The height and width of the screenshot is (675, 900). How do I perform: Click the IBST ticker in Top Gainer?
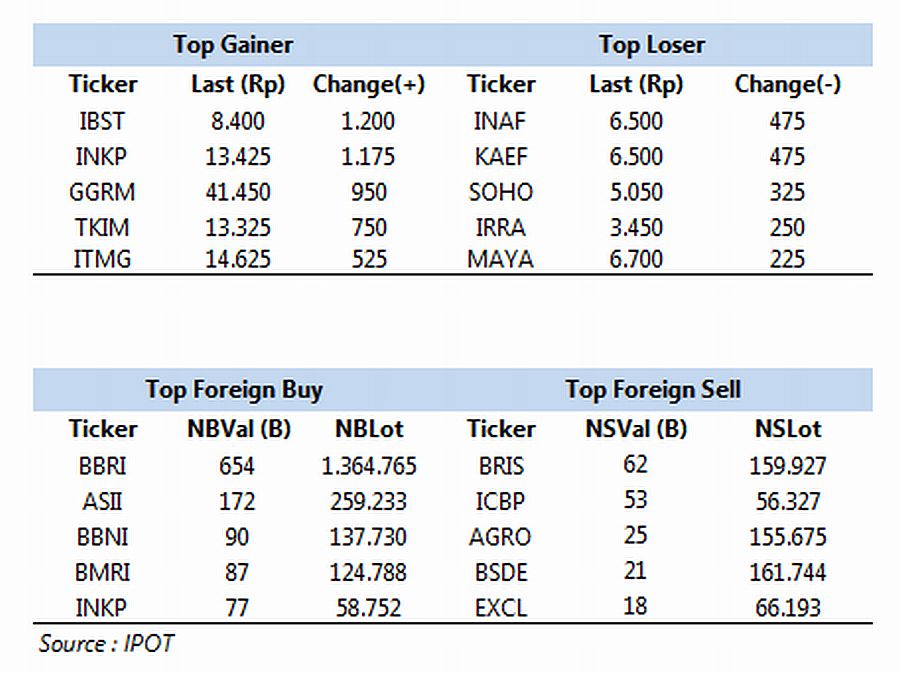click(x=102, y=122)
